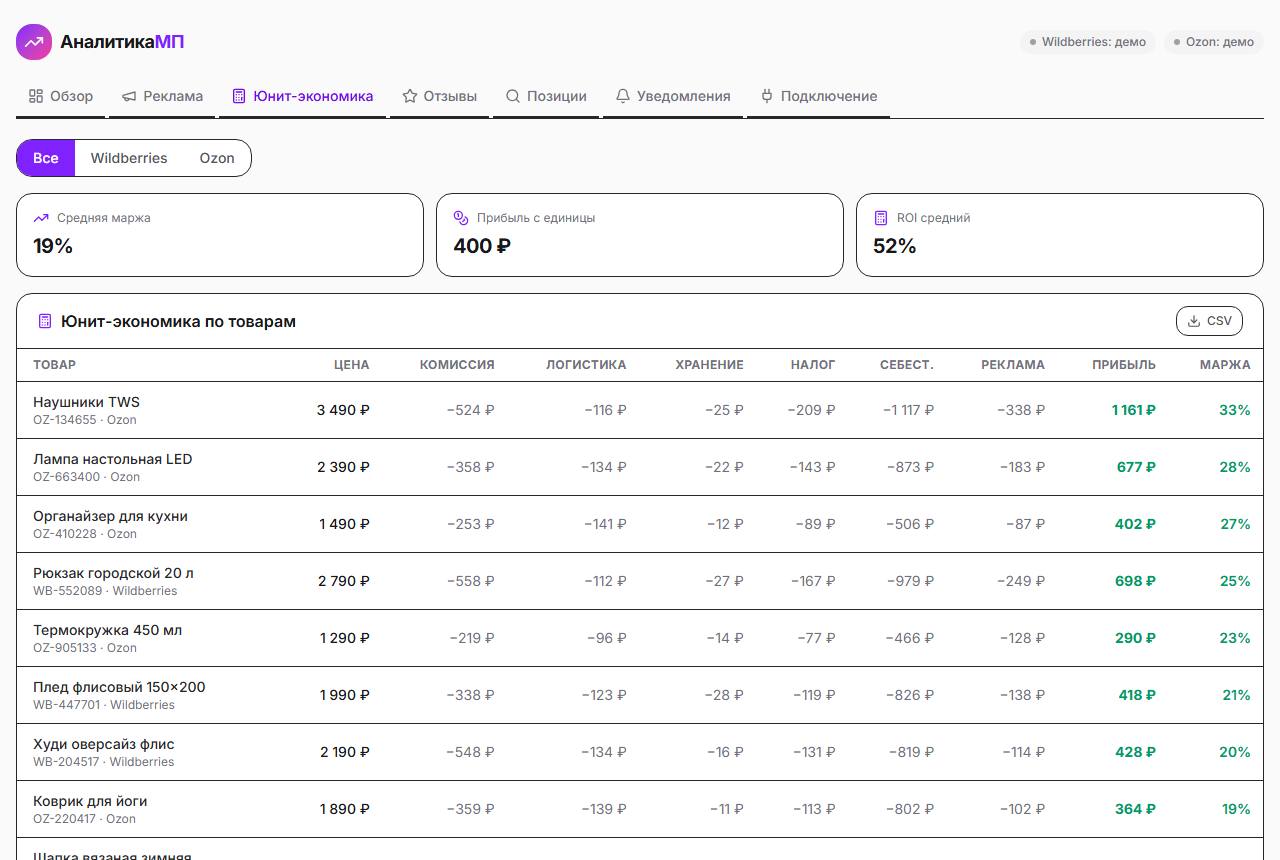Click the −139 ₽ logistics of Коврик для йоги
1280x860 pixels.
pyautogui.click(x=604, y=809)
